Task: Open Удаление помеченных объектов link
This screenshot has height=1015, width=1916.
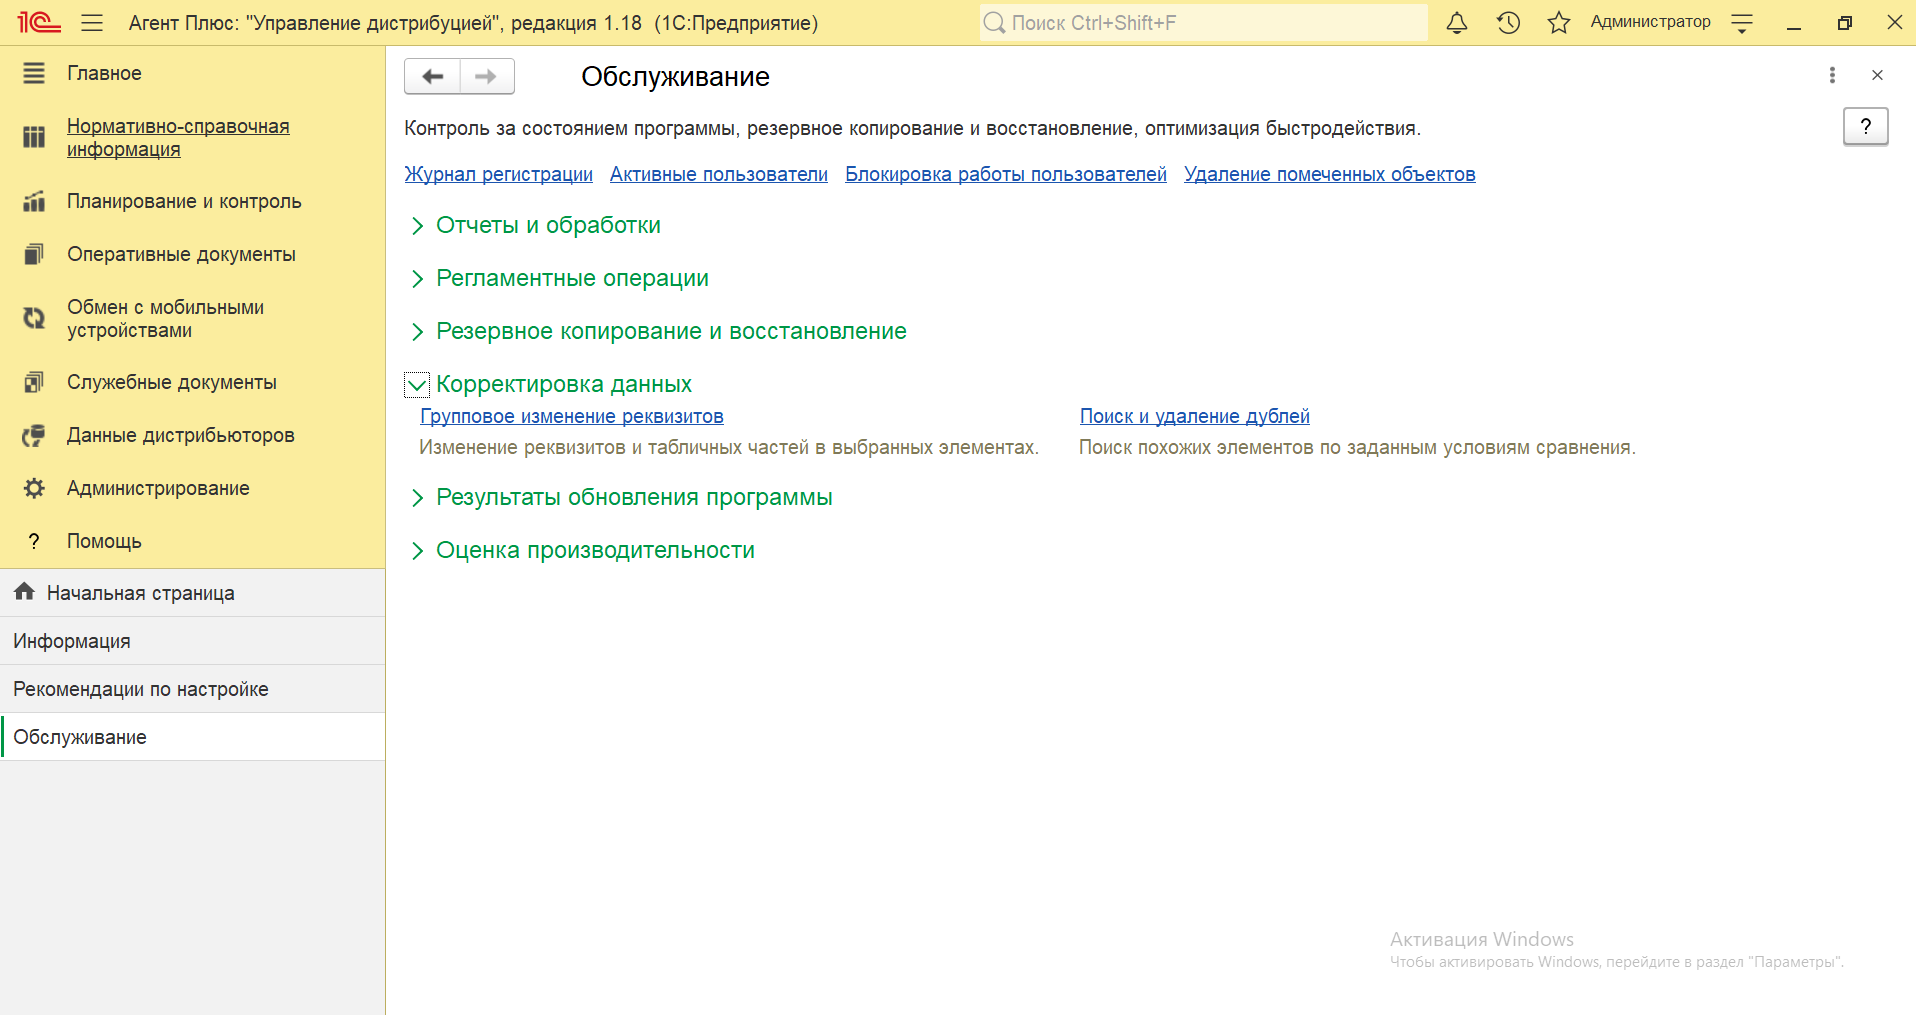Action: click(1330, 174)
